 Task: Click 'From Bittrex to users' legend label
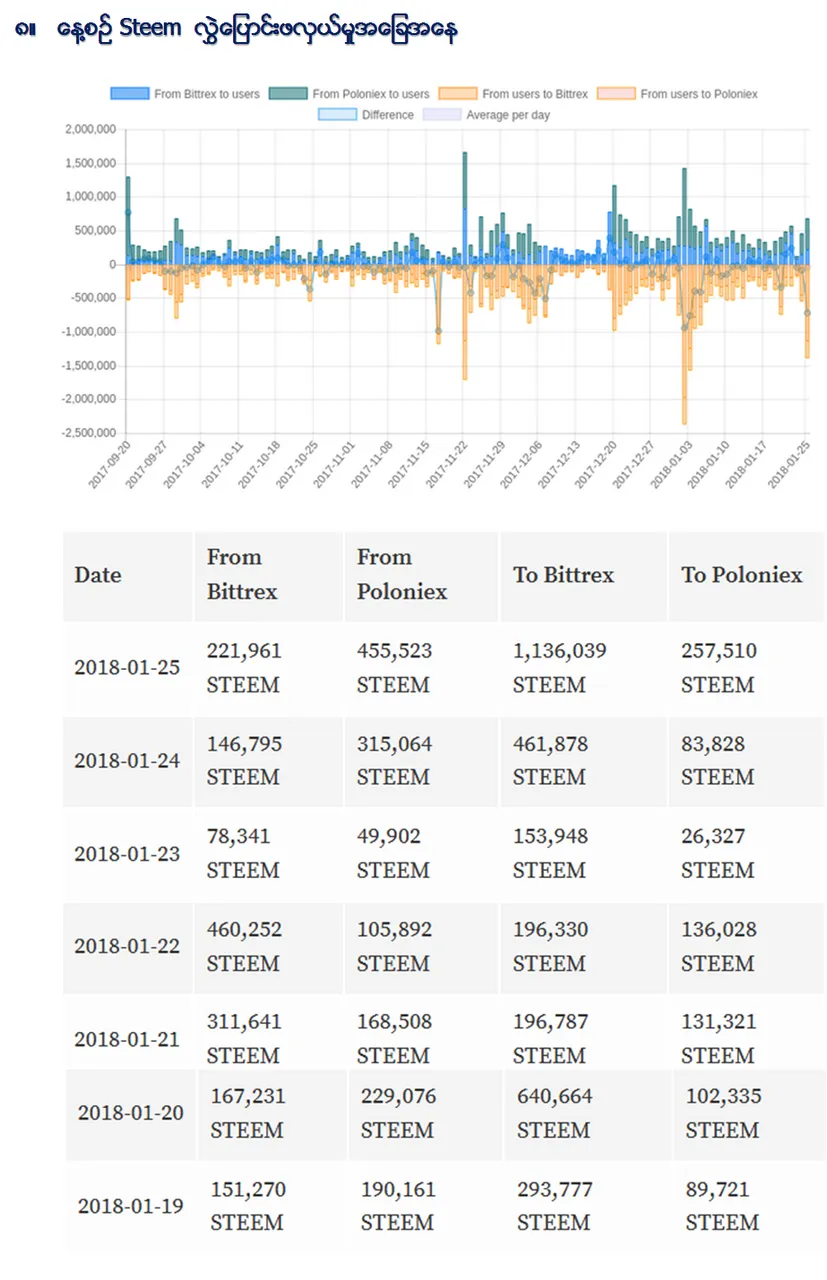(207, 94)
